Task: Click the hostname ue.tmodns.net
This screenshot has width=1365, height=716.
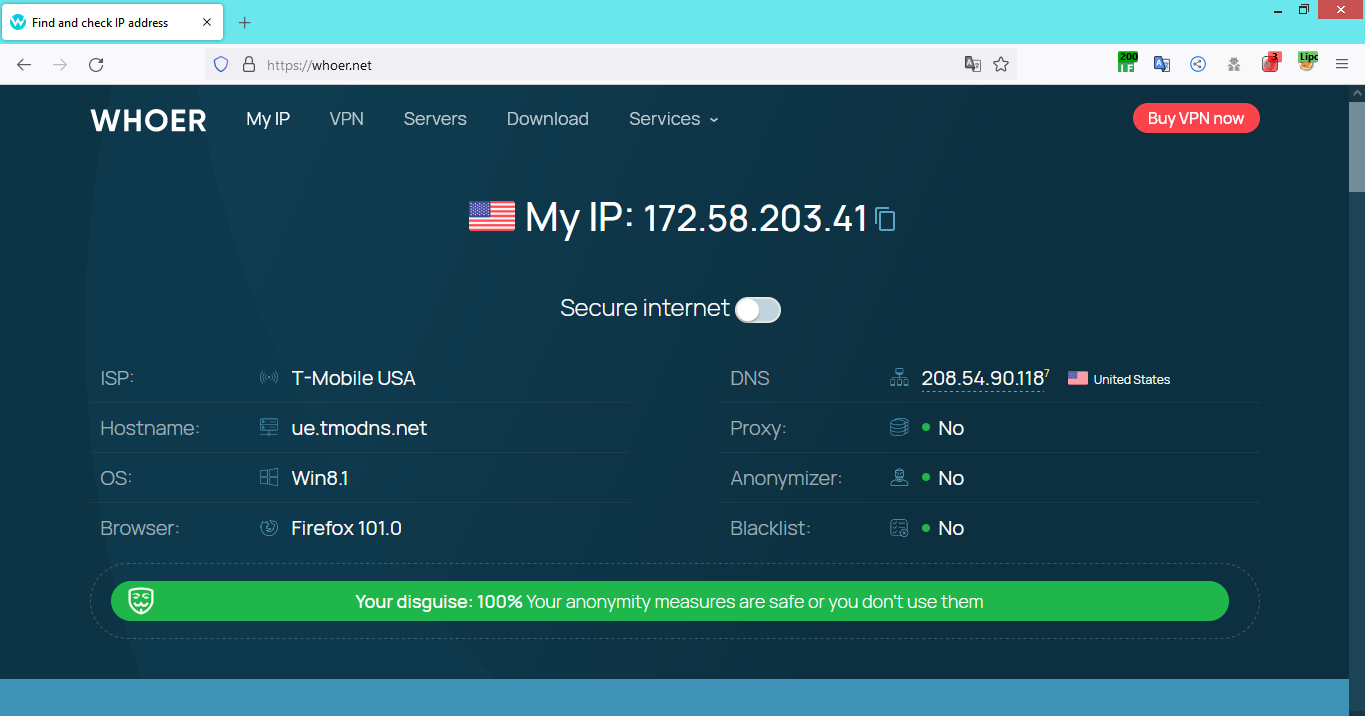Action: [x=359, y=428]
